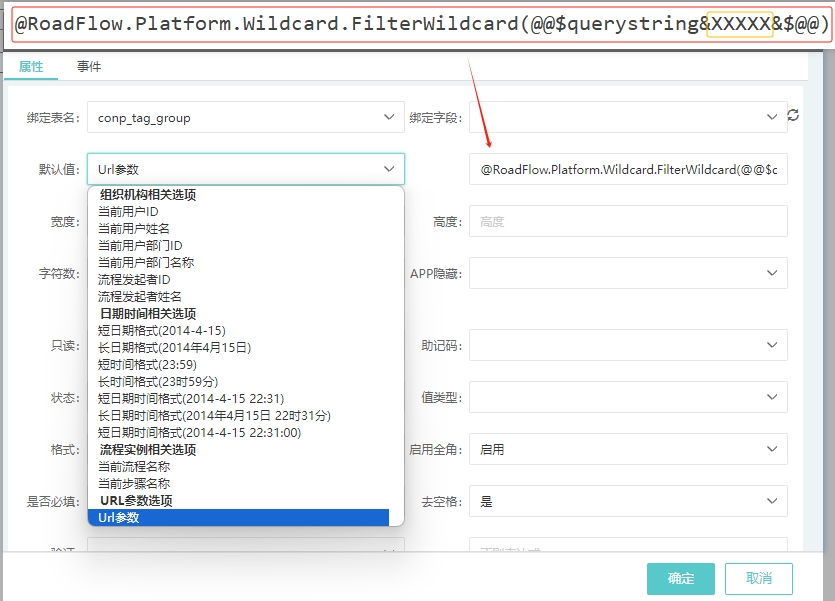
Task: Select 当前步骤名称 option
Action: click(x=238, y=484)
